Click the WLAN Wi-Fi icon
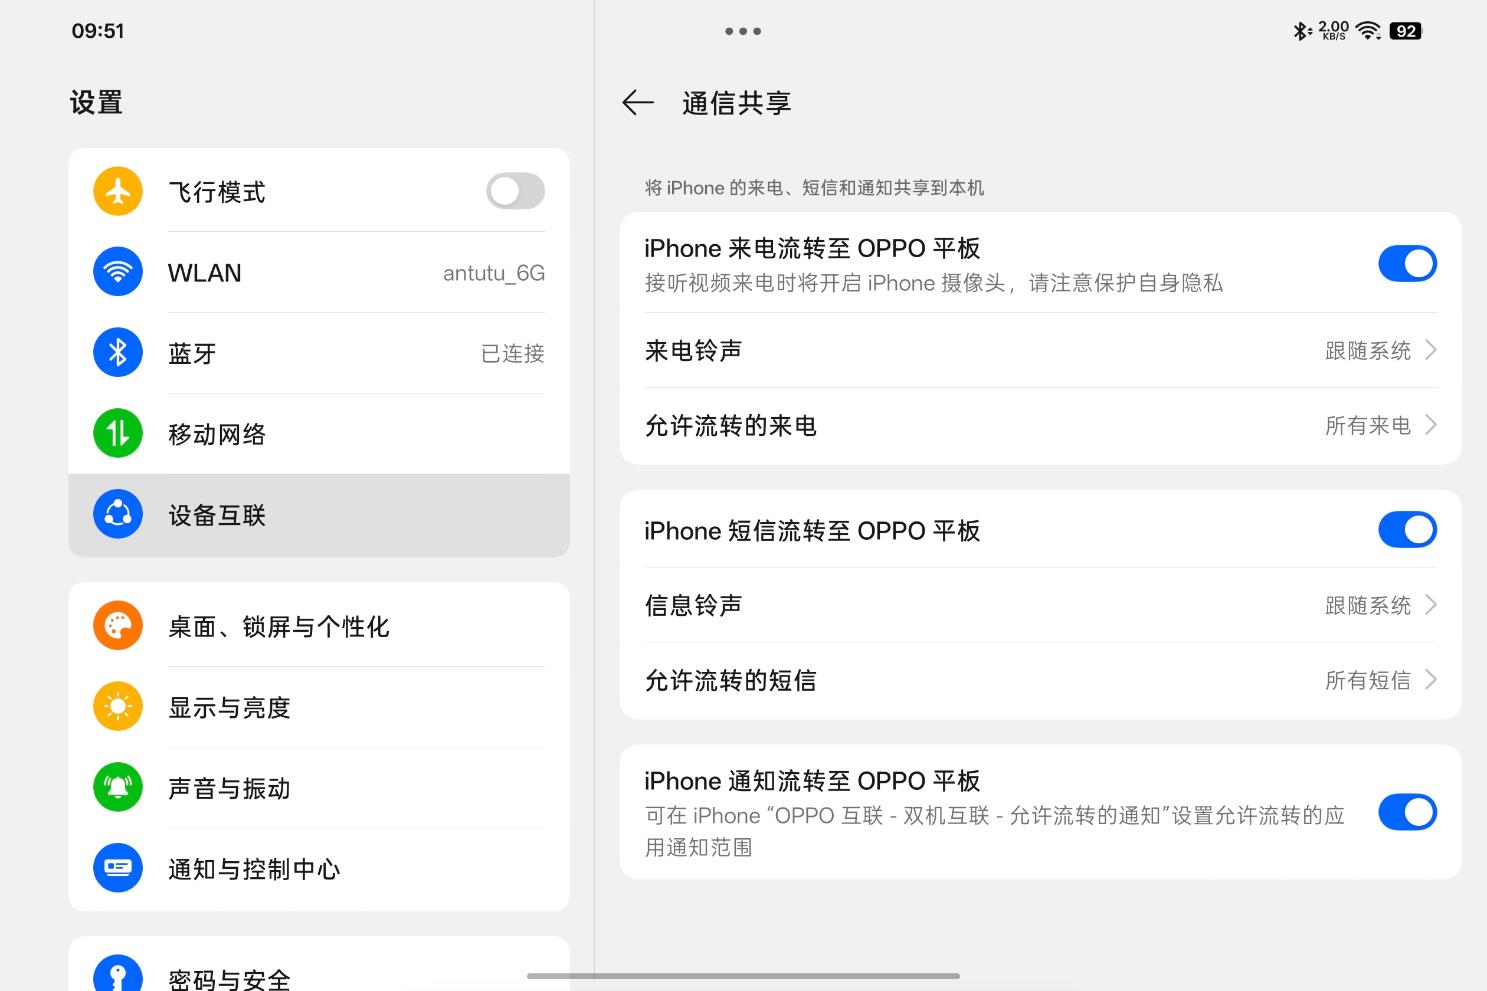The image size is (1487, 991). point(117,272)
